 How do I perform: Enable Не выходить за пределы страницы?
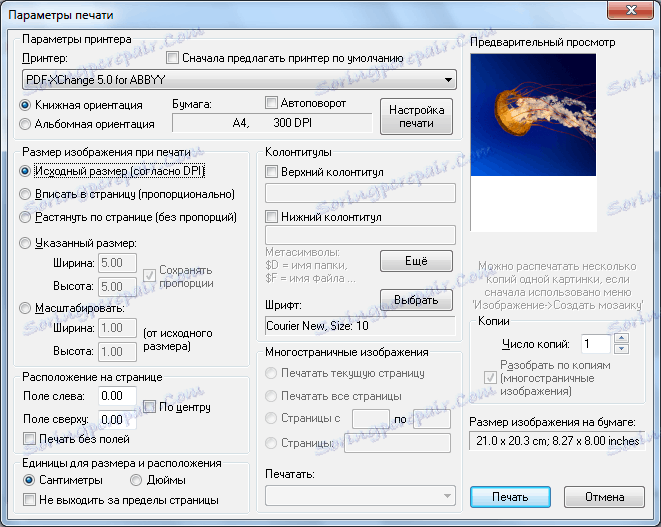(x=30, y=500)
